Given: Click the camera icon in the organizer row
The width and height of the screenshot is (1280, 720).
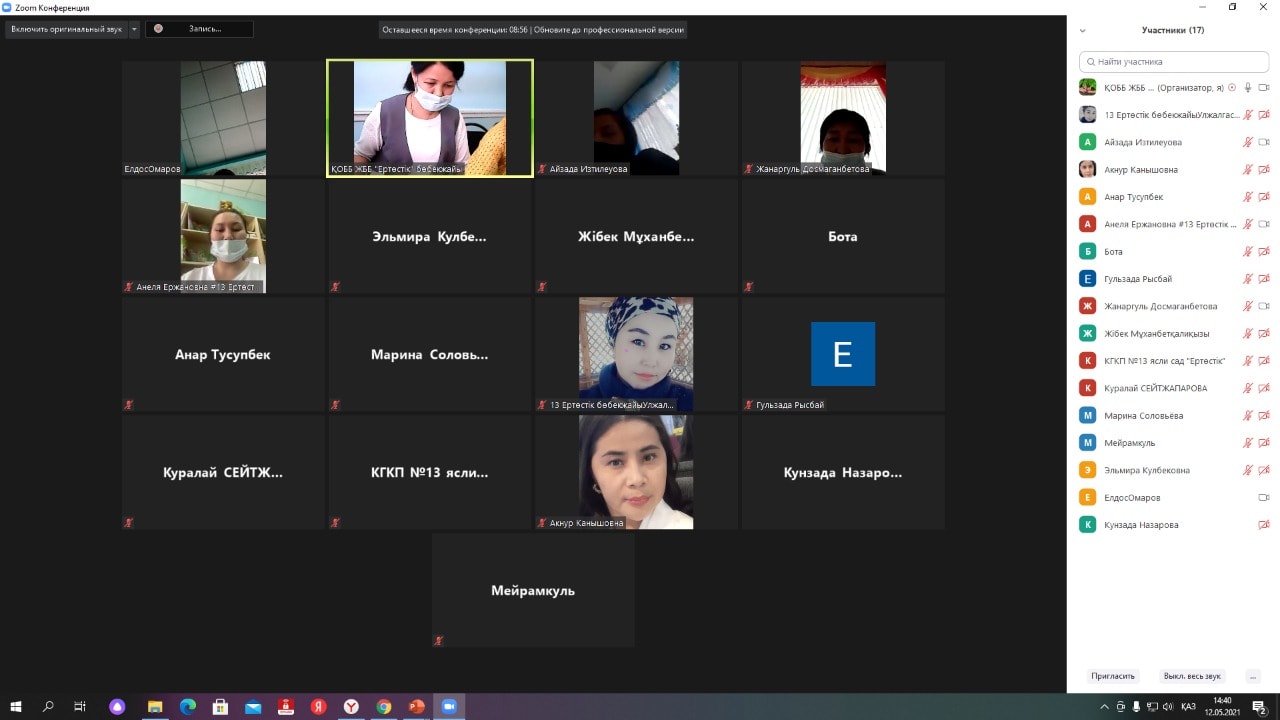Looking at the screenshot, I should click(1264, 88).
